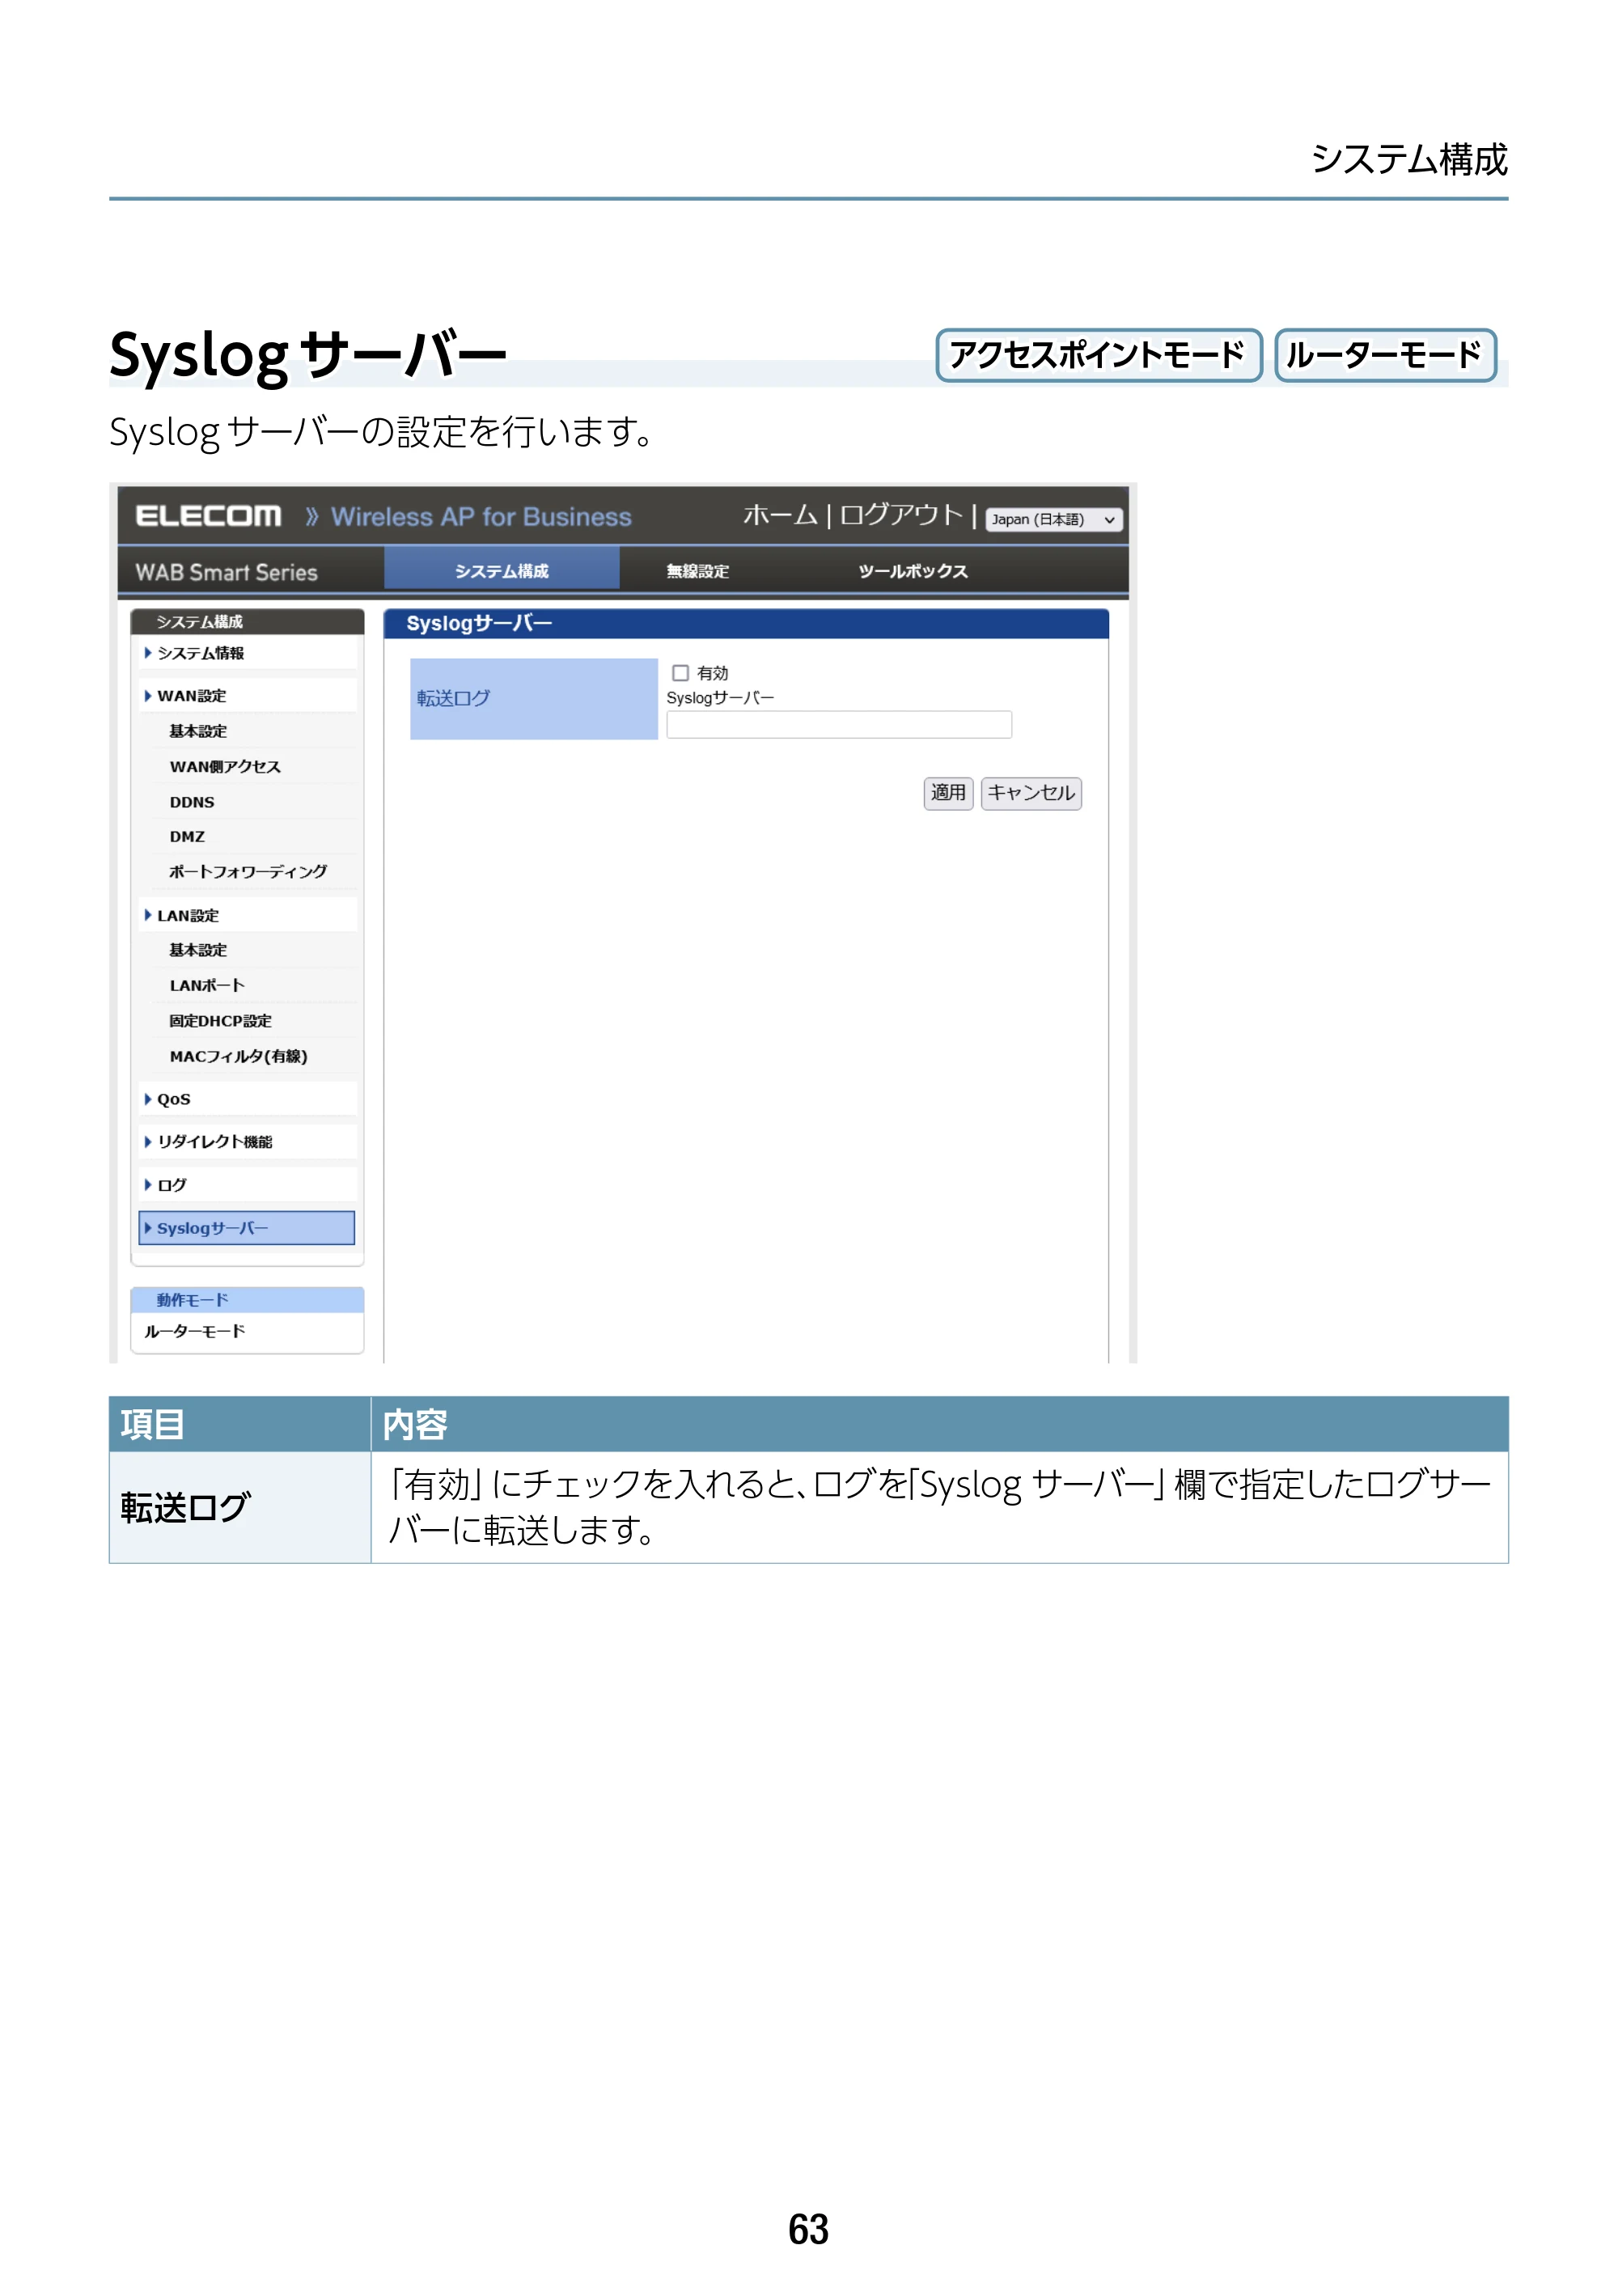This screenshot has width=1618, height=2296.
Task: Click the Wireless AP for Business header text
Action: pyautogui.click(x=481, y=517)
